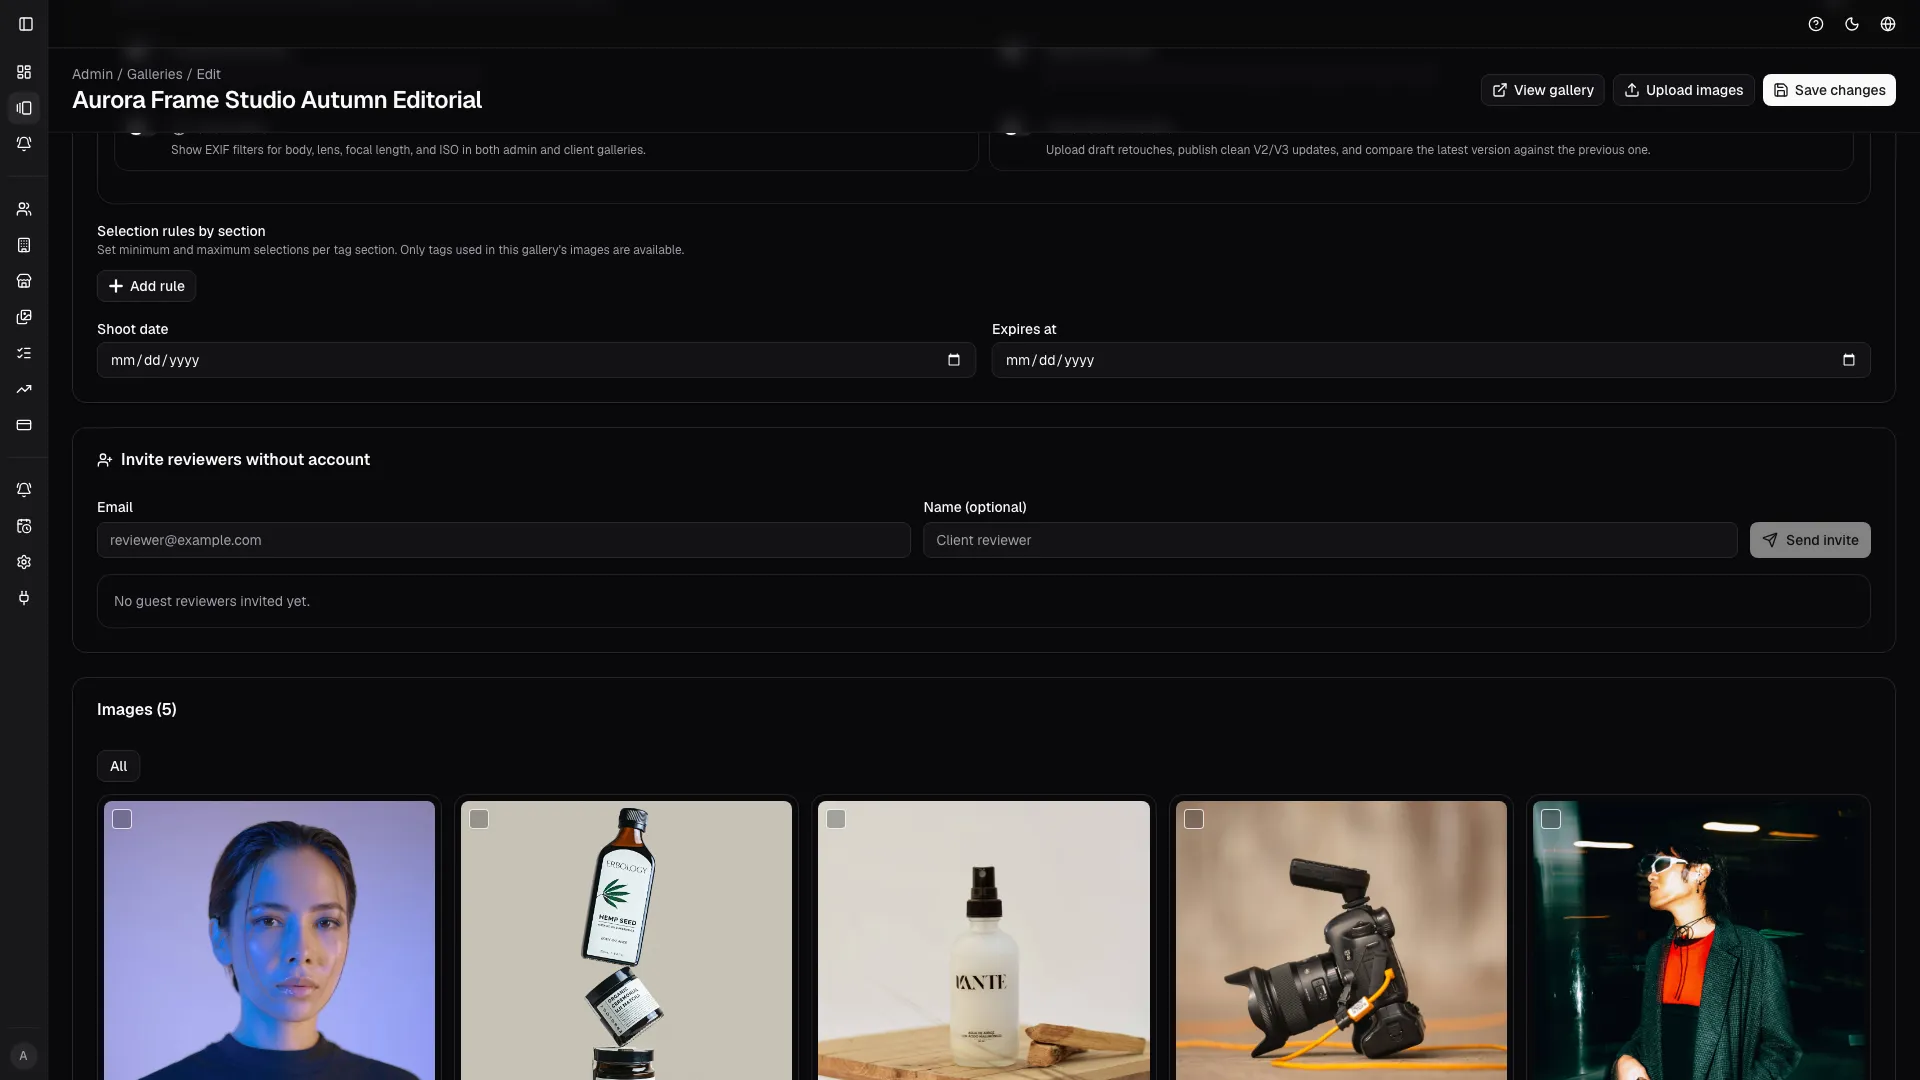Open the highlighted galleries icon in sidebar
Screen dimensions: 1920x1080
(24, 108)
